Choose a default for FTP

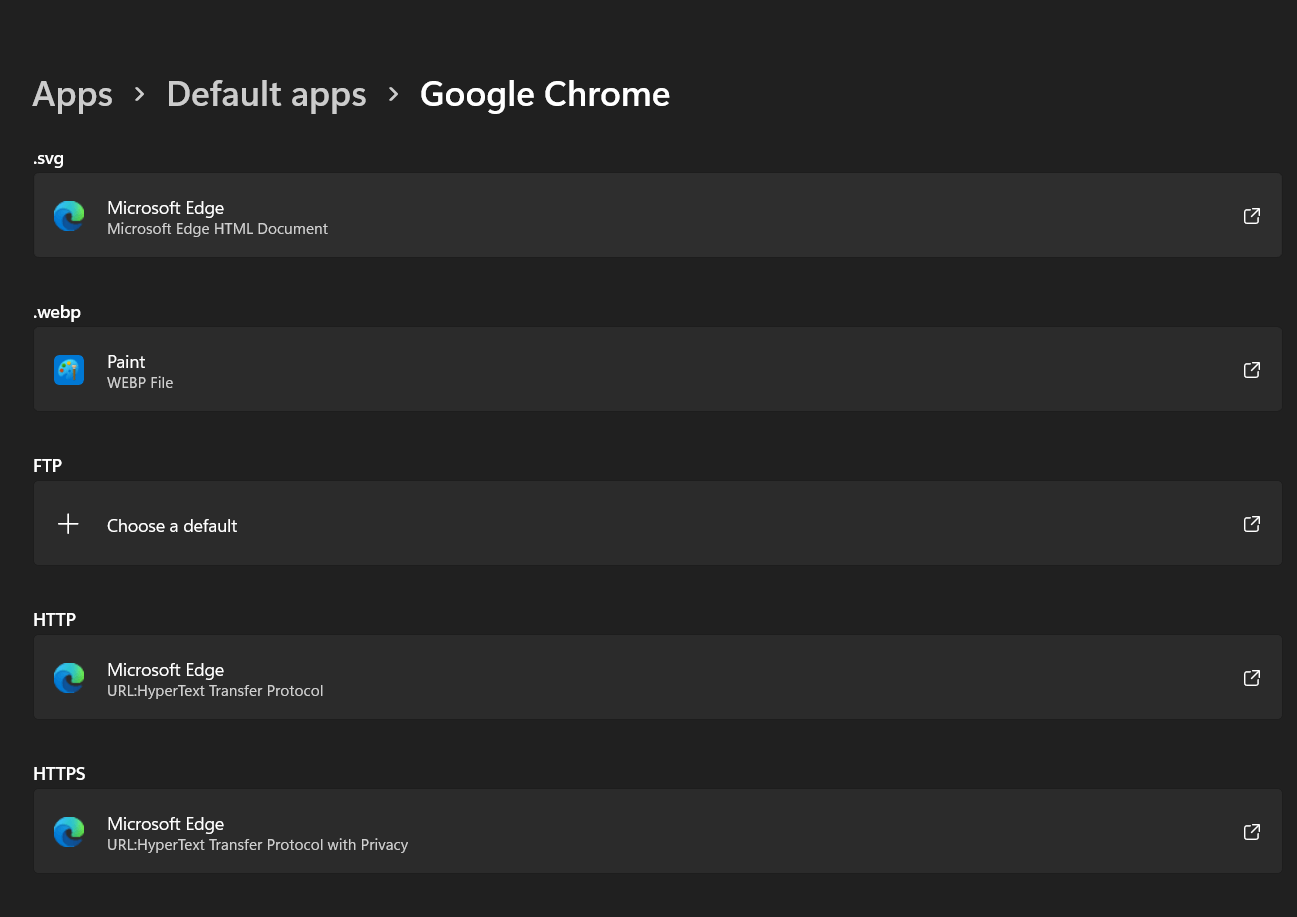[x=172, y=526]
